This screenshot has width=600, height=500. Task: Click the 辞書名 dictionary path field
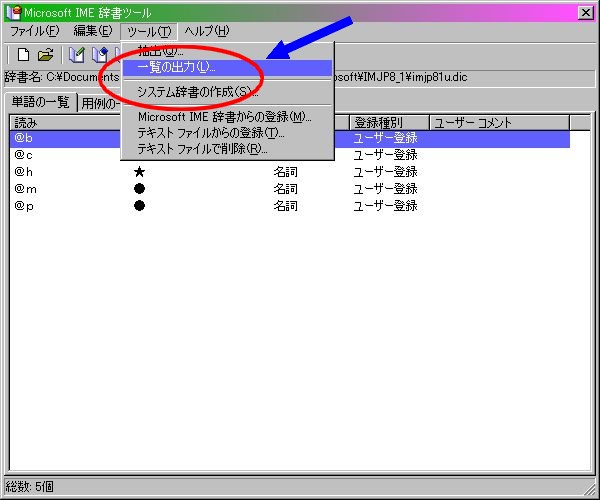pyautogui.click(x=299, y=78)
